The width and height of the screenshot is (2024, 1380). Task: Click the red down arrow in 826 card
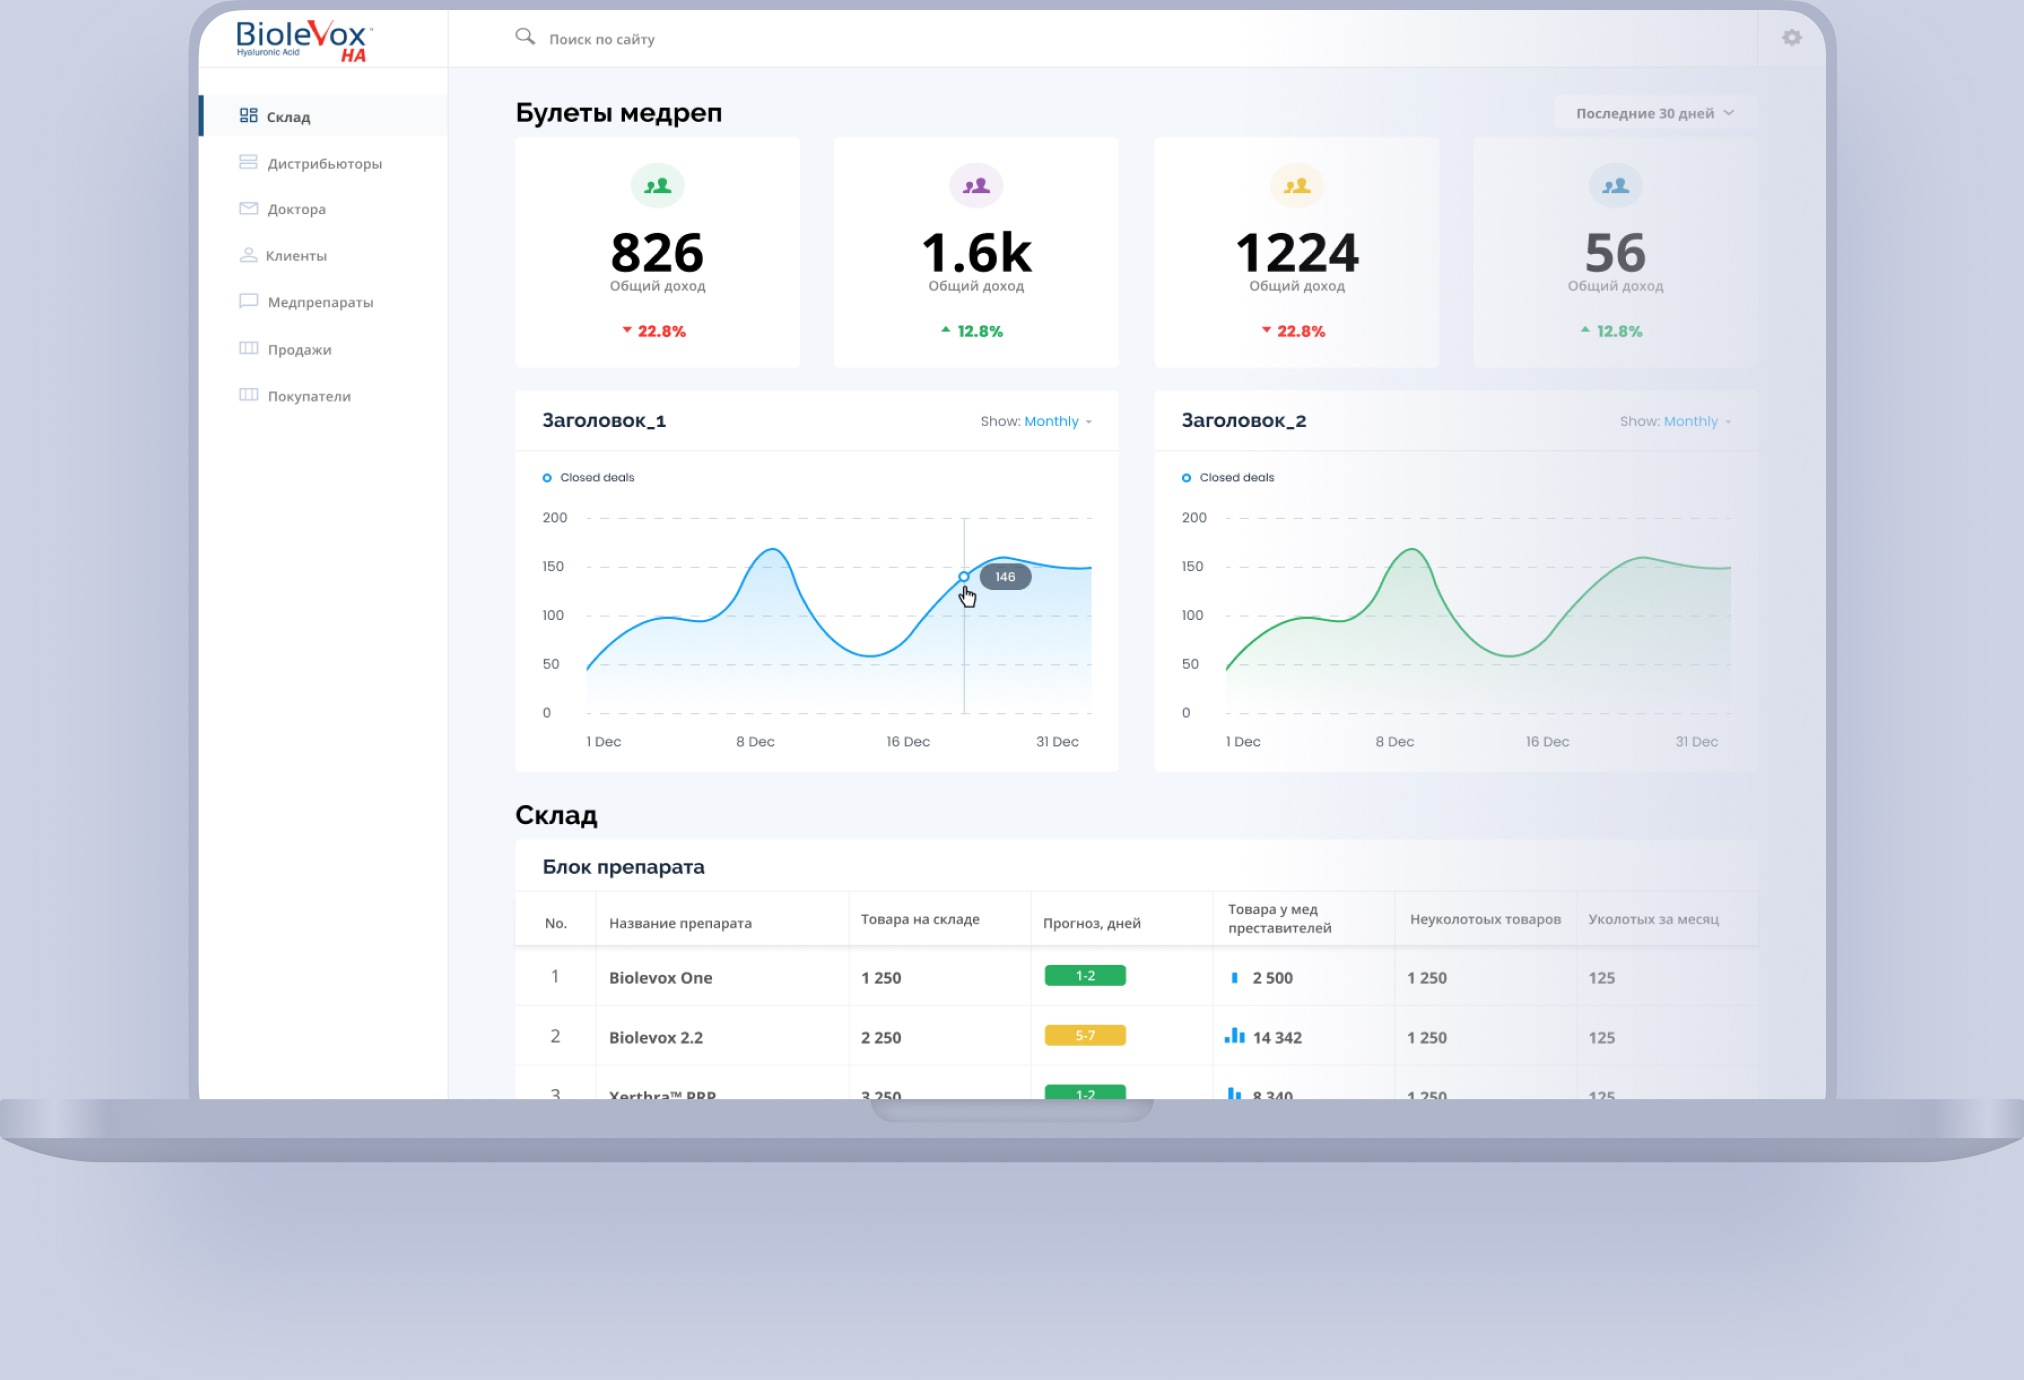pyautogui.click(x=627, y=330)
